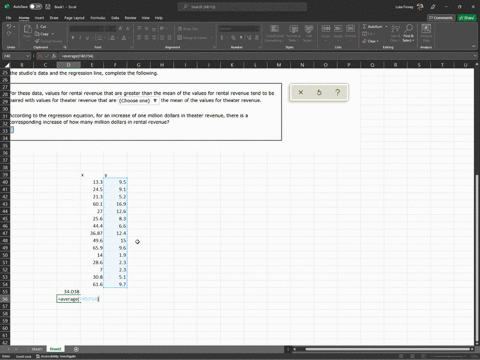Switch to the View tab
480x360 pixels.
point(146,18)
